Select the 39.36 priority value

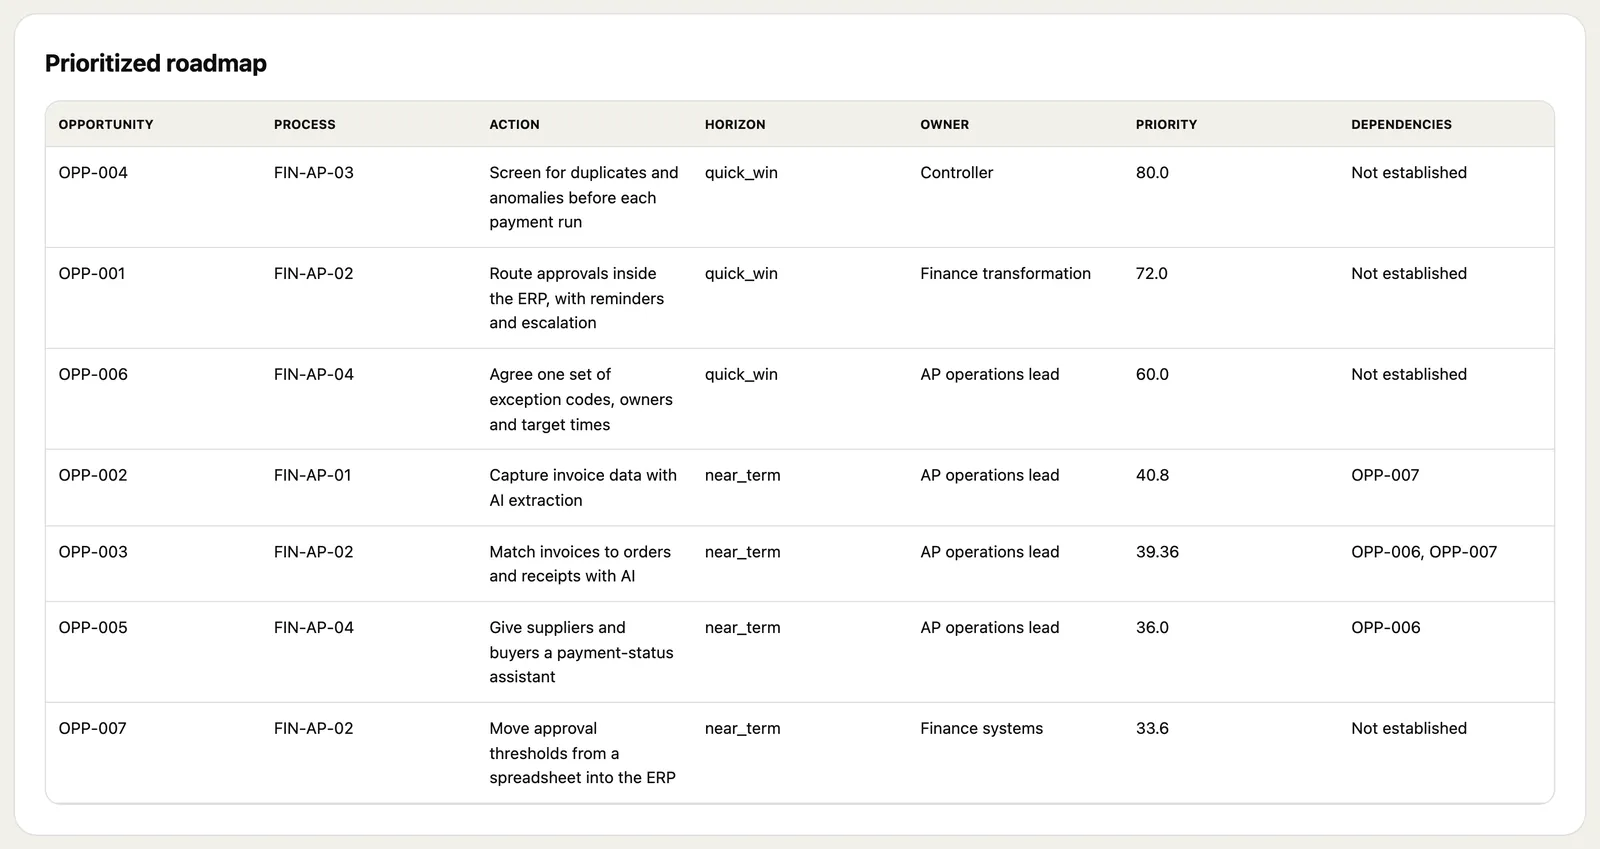pos(1157,552)
